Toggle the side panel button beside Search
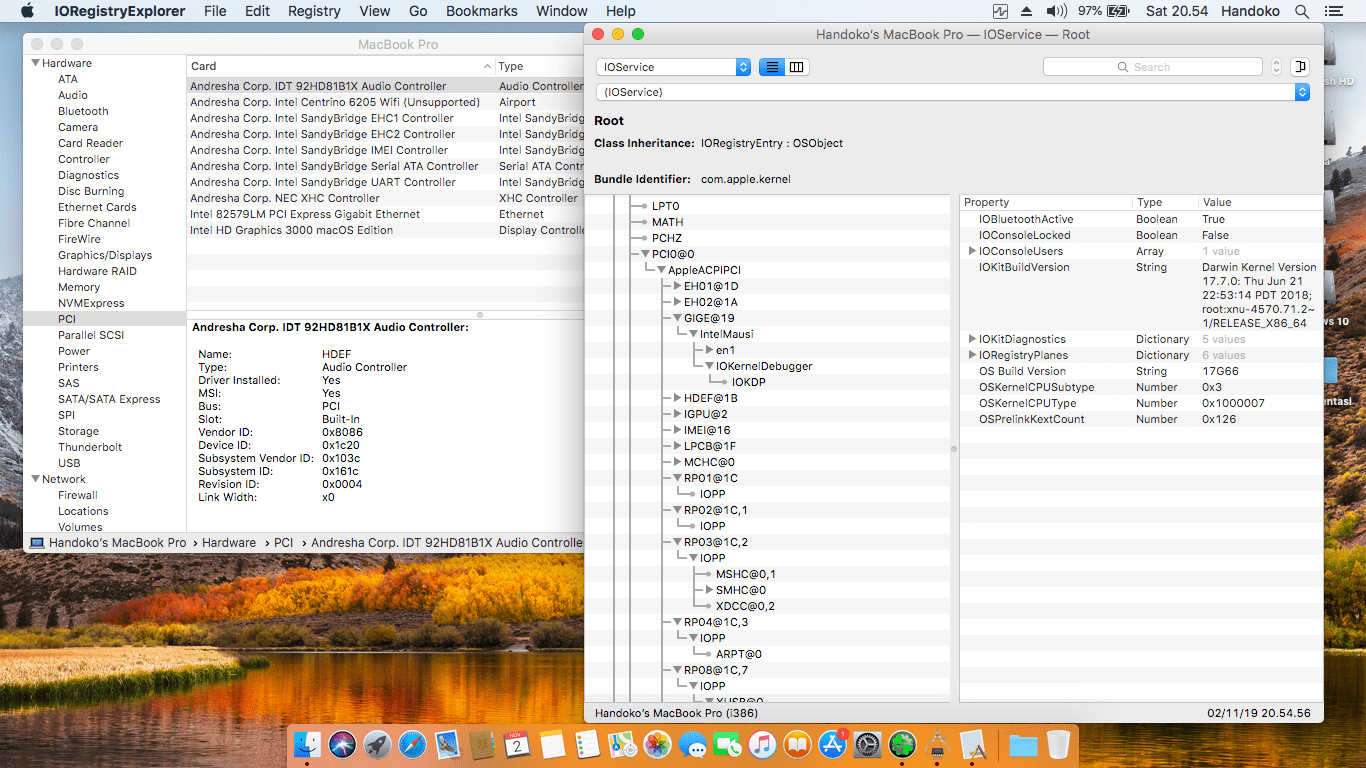The width and height of the screenshot is (1366, 768). pos(1300,67)
